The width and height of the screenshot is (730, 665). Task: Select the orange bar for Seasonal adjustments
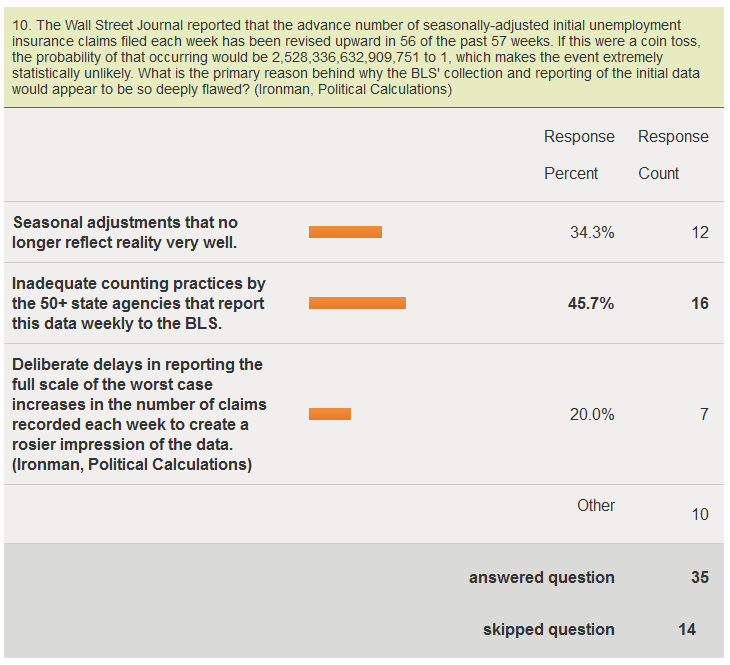point(345,232)
